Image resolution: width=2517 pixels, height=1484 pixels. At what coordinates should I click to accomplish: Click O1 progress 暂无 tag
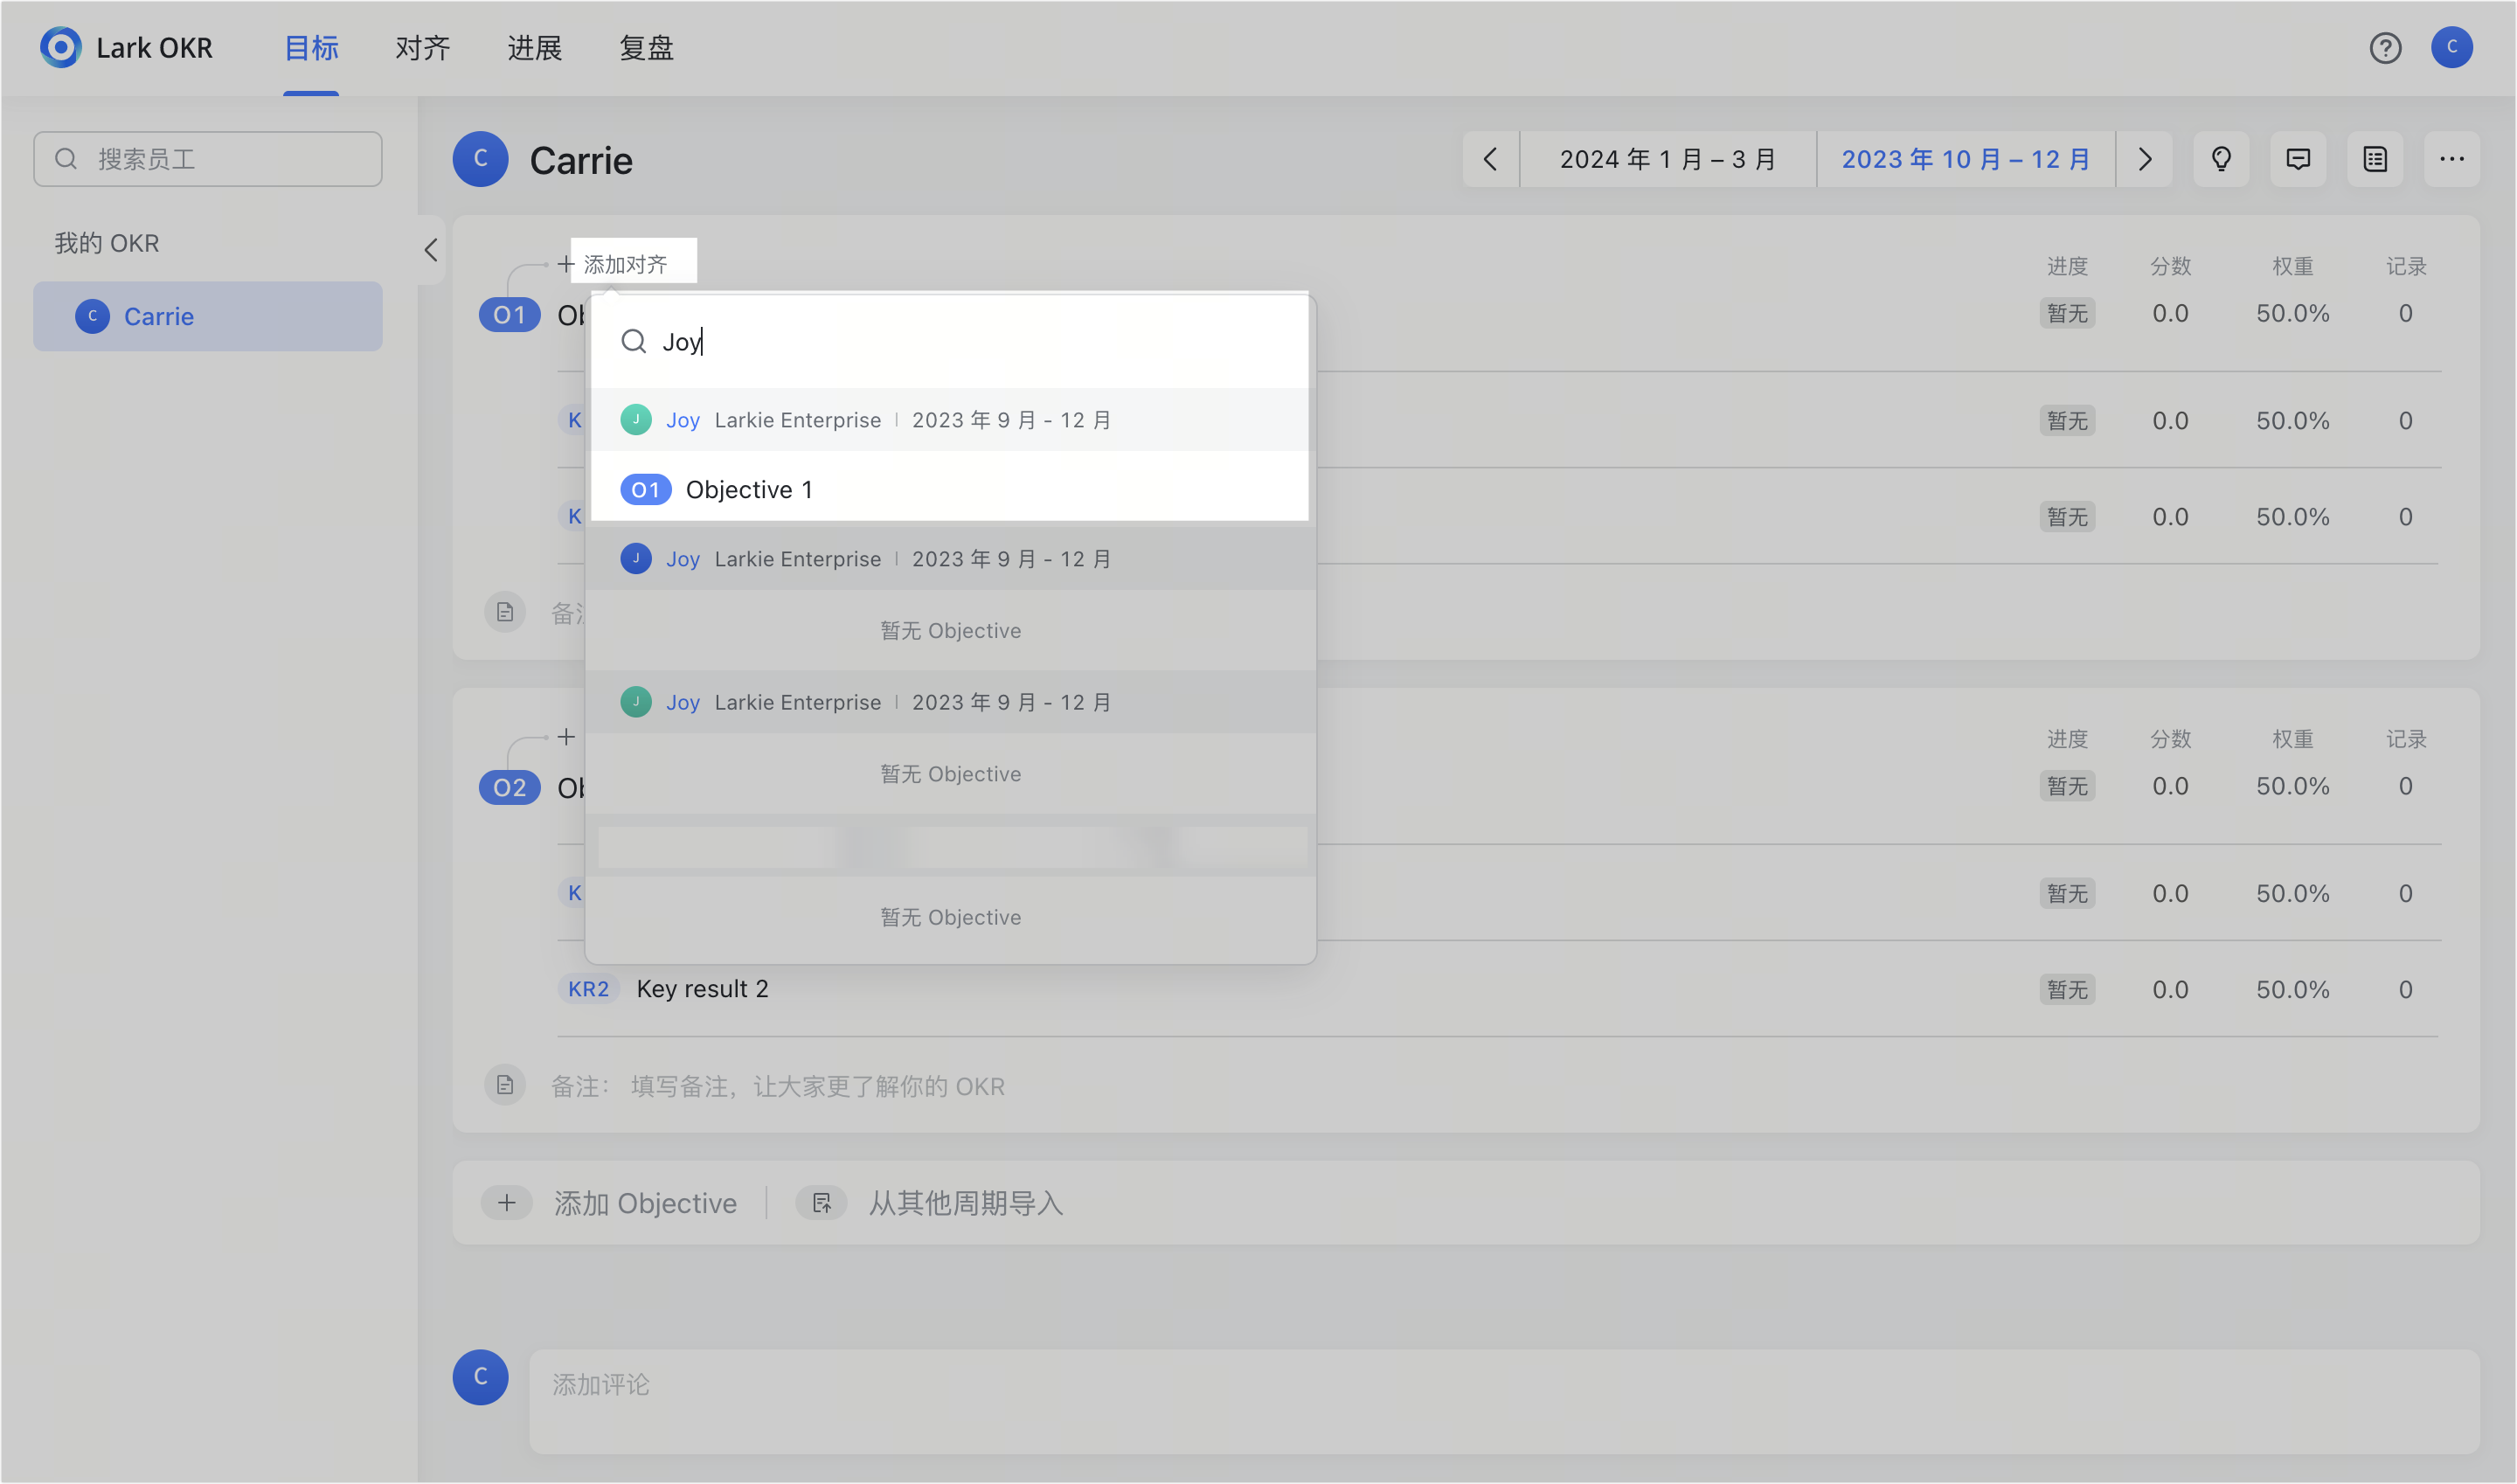click(x=2067, y=314)
